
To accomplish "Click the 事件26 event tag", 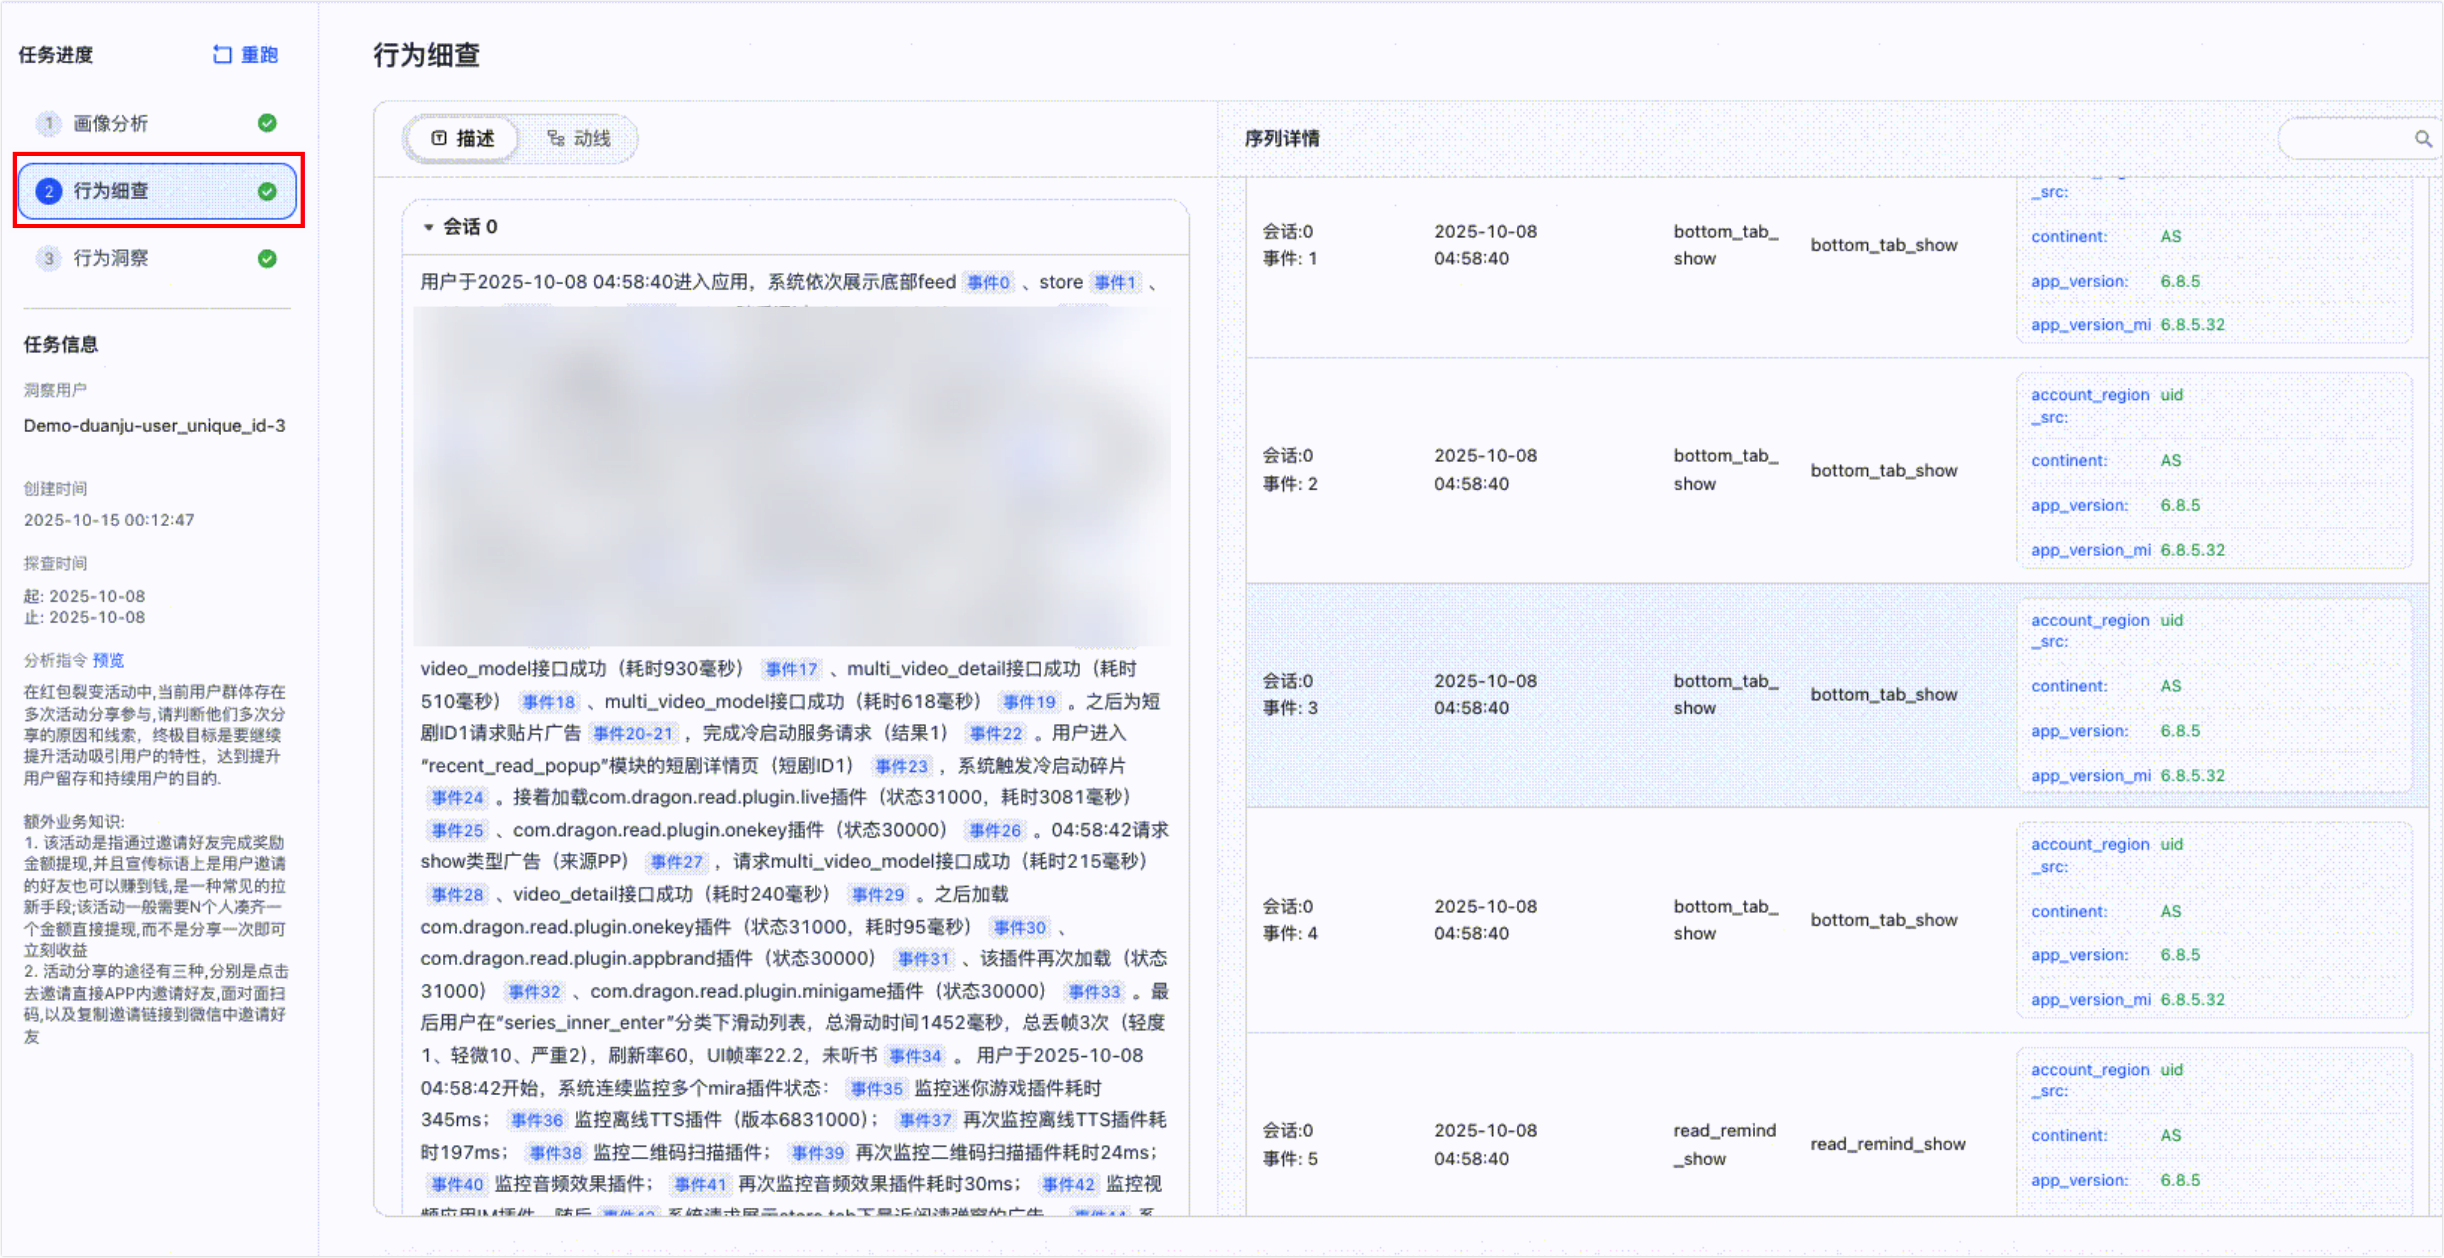I will point(995,831).
